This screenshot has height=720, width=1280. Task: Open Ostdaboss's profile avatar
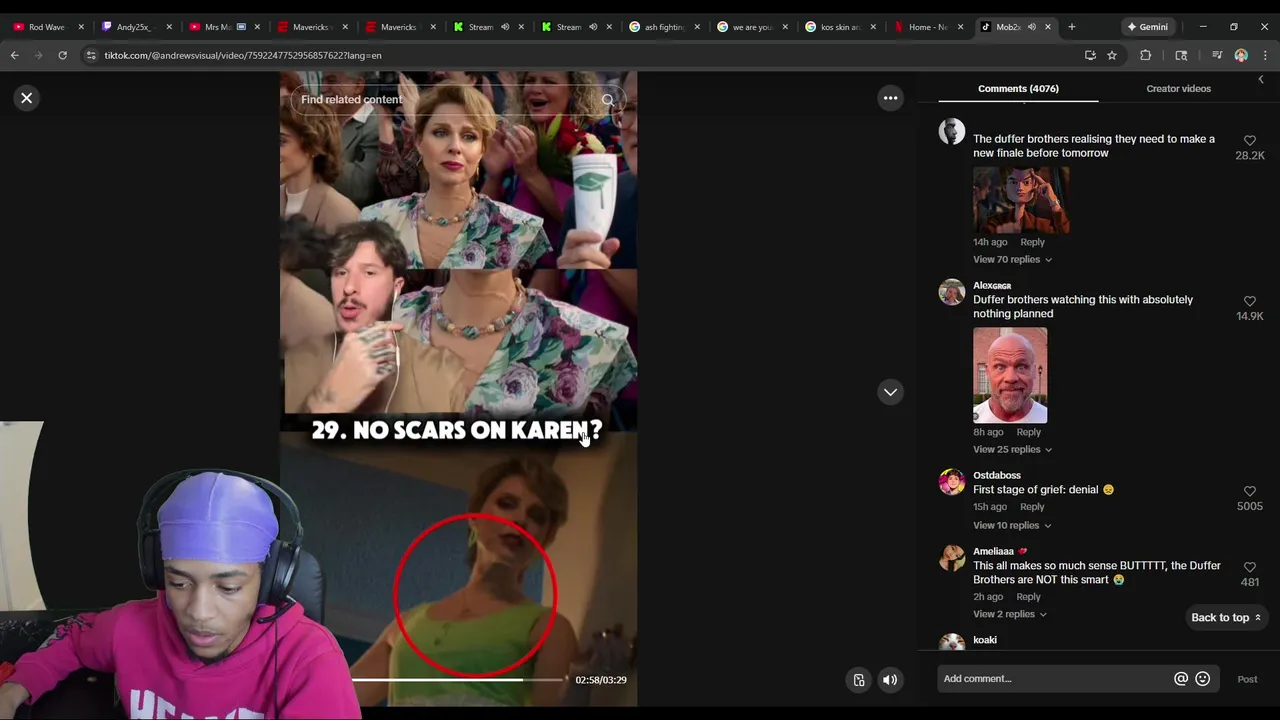952,482
